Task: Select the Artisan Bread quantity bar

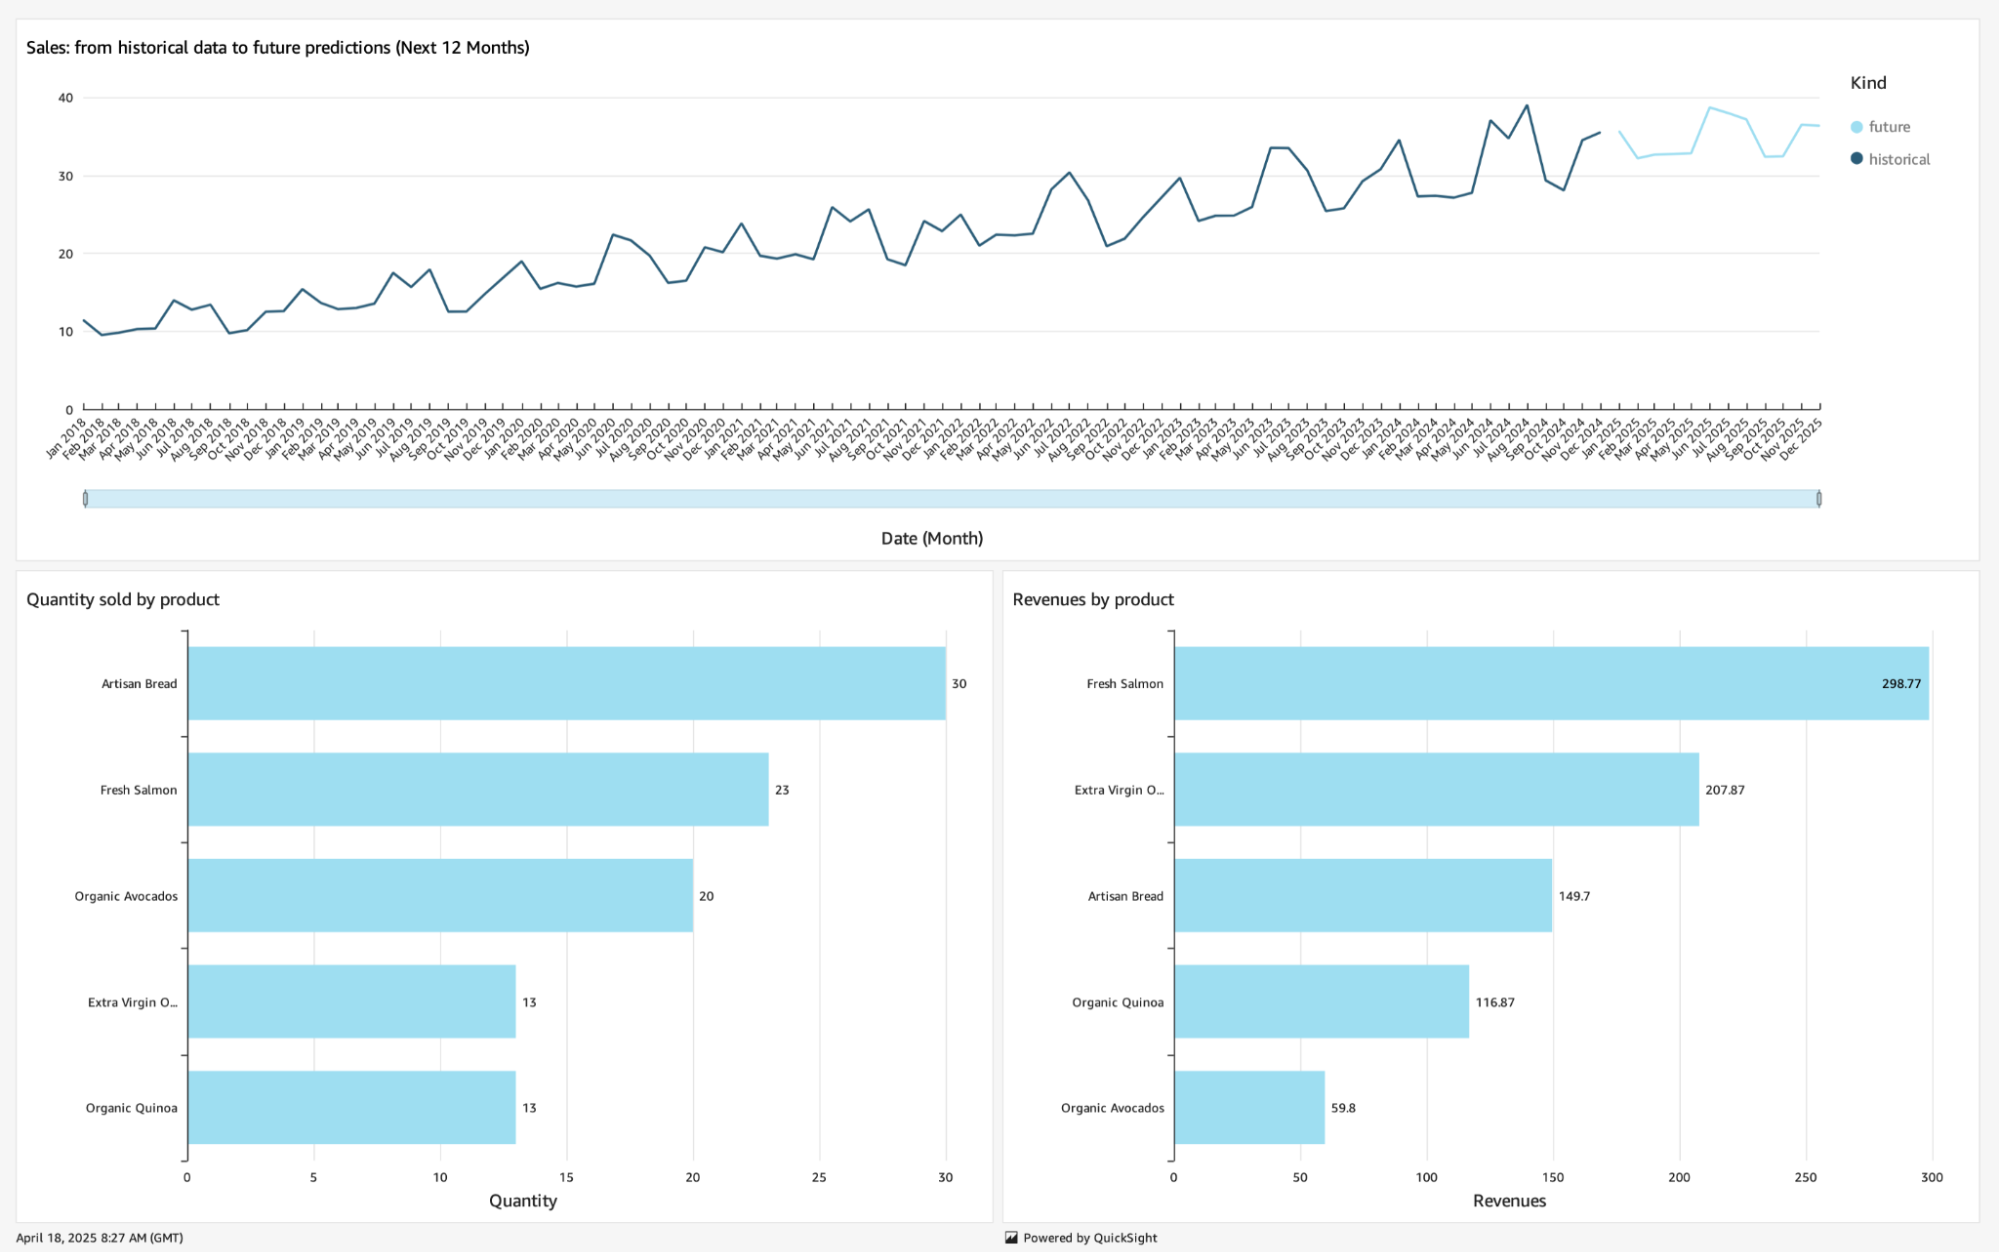Action: tap(566, 683)
